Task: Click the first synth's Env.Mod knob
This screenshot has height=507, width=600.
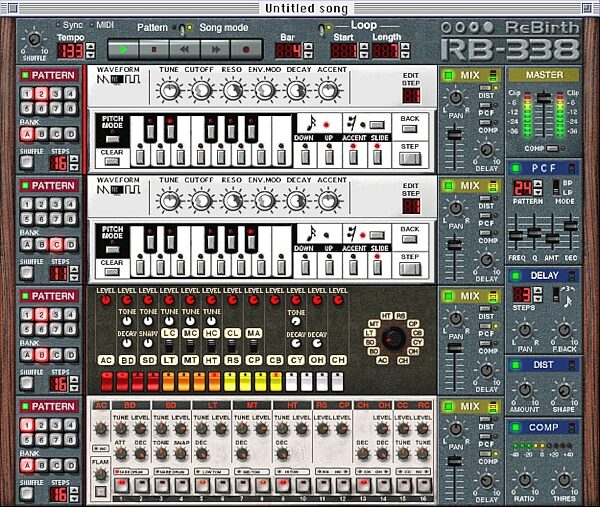Action: [264, 90]
